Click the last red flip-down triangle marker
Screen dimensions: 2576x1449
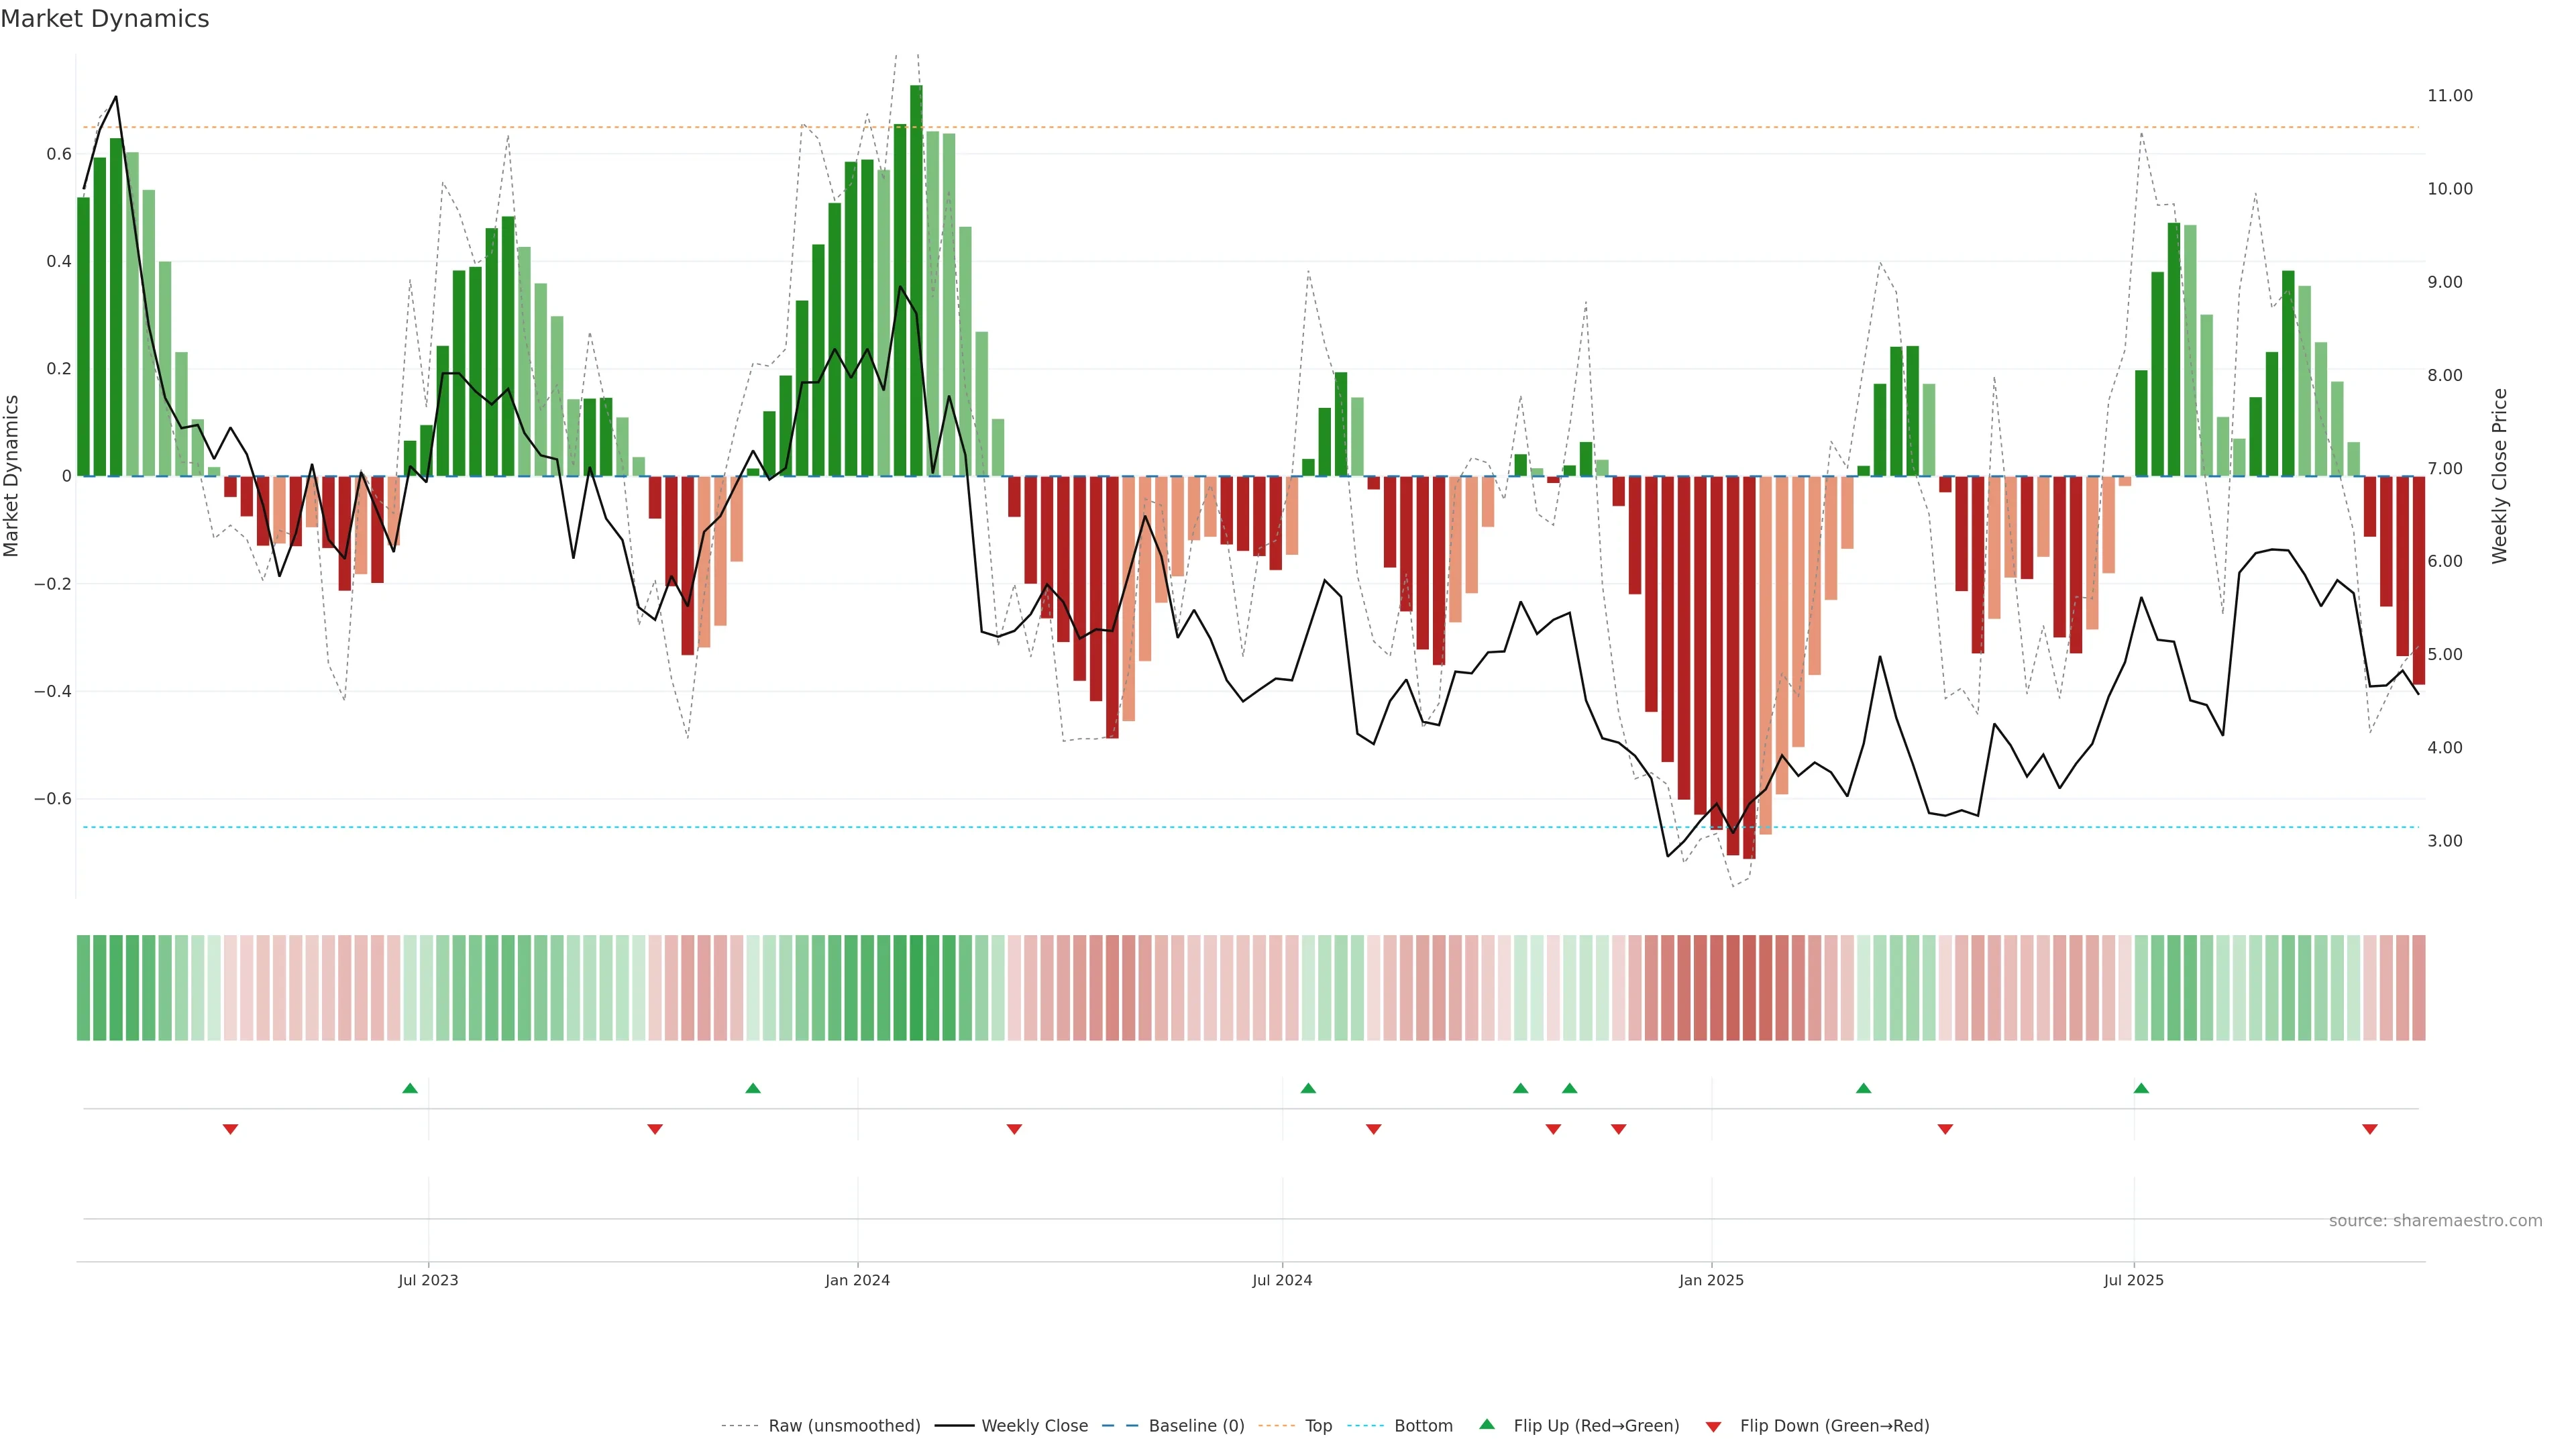click(2369, 1129)
